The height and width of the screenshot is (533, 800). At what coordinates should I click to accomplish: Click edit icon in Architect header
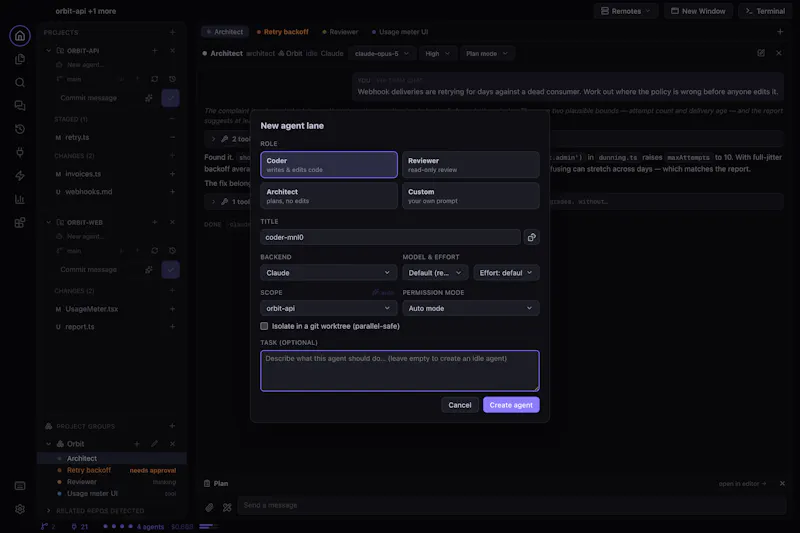pos(761,53)
